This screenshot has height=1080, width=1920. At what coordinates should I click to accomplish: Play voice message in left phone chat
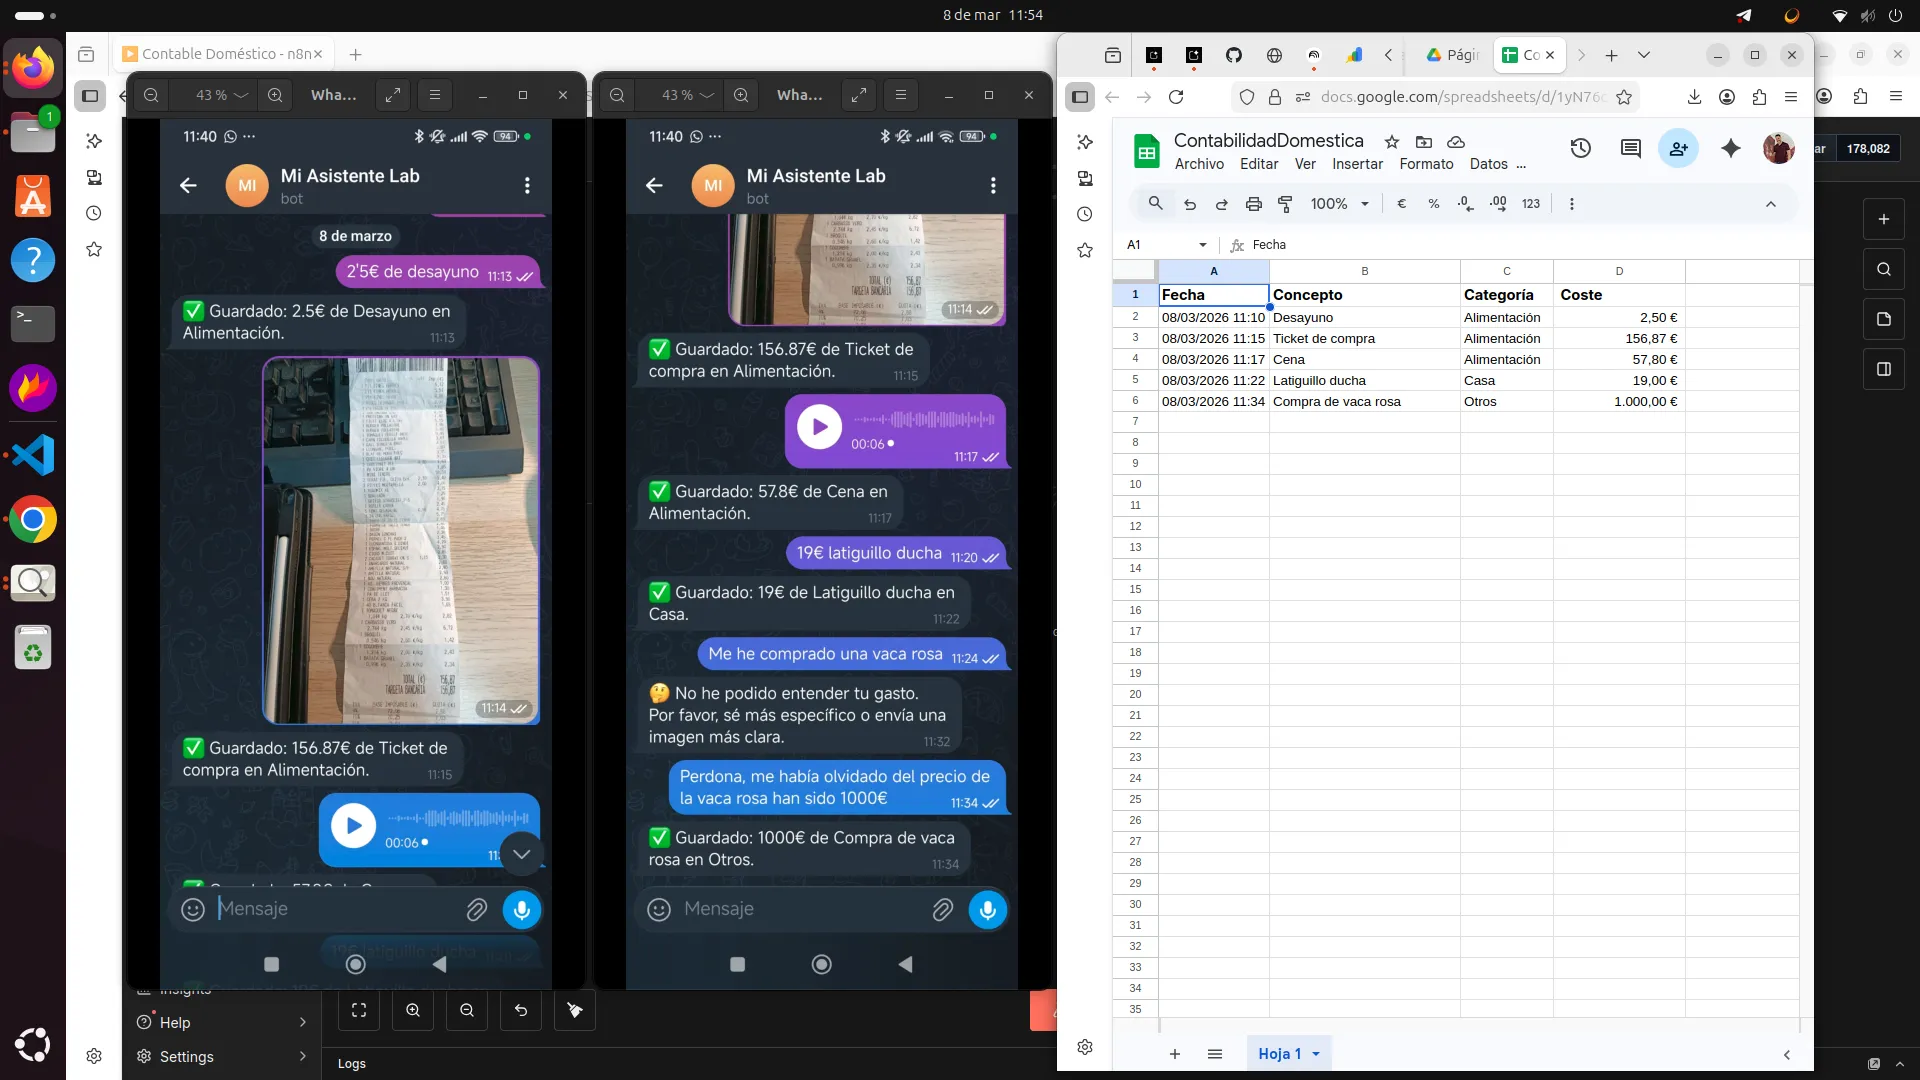(x=353, y=826)
